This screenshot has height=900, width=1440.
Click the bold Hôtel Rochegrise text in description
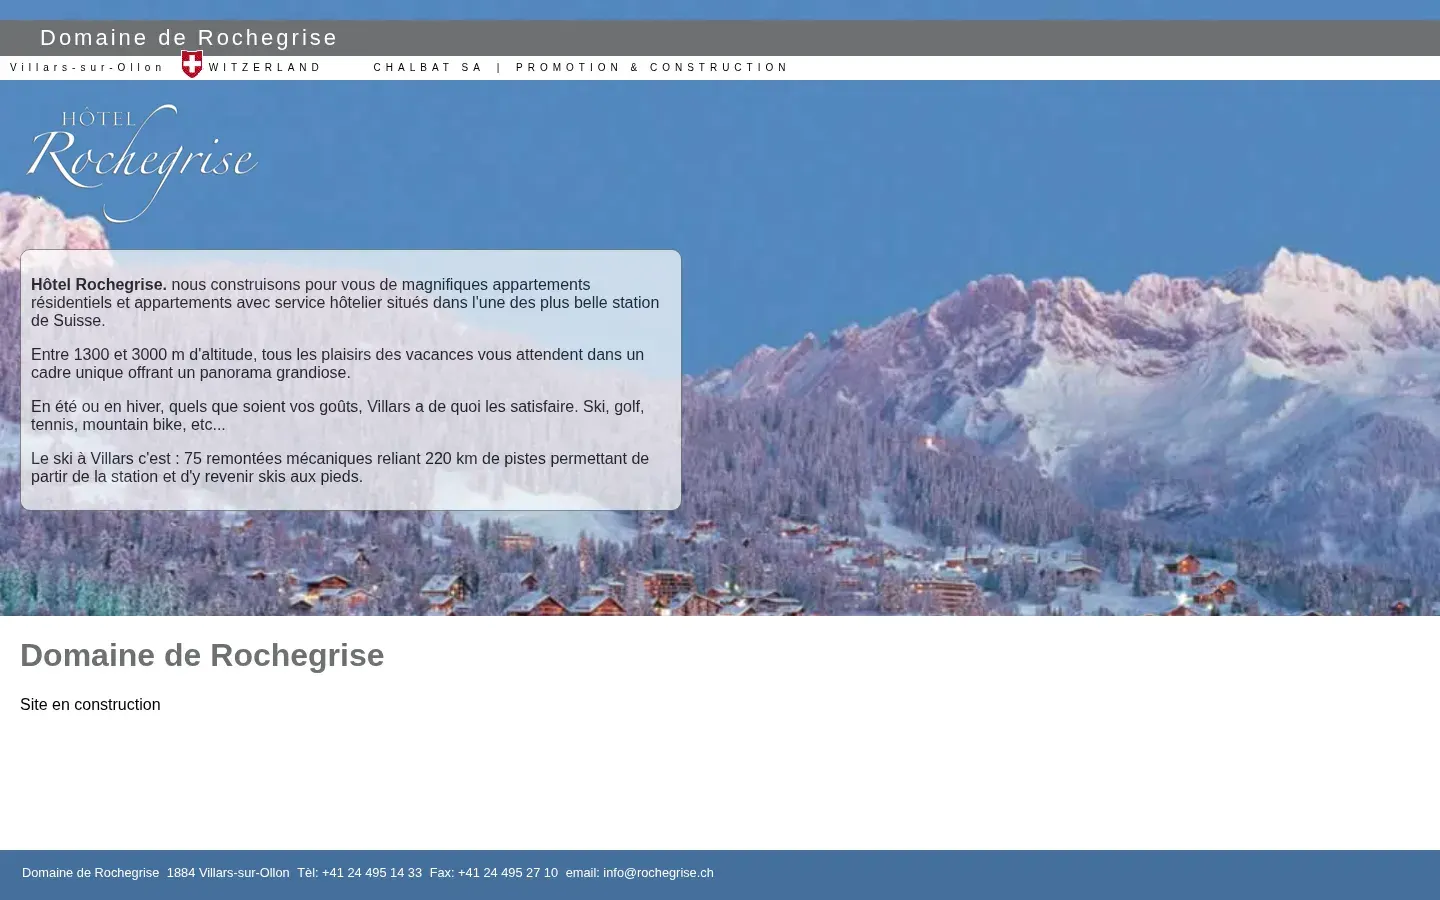coord(99,285)
